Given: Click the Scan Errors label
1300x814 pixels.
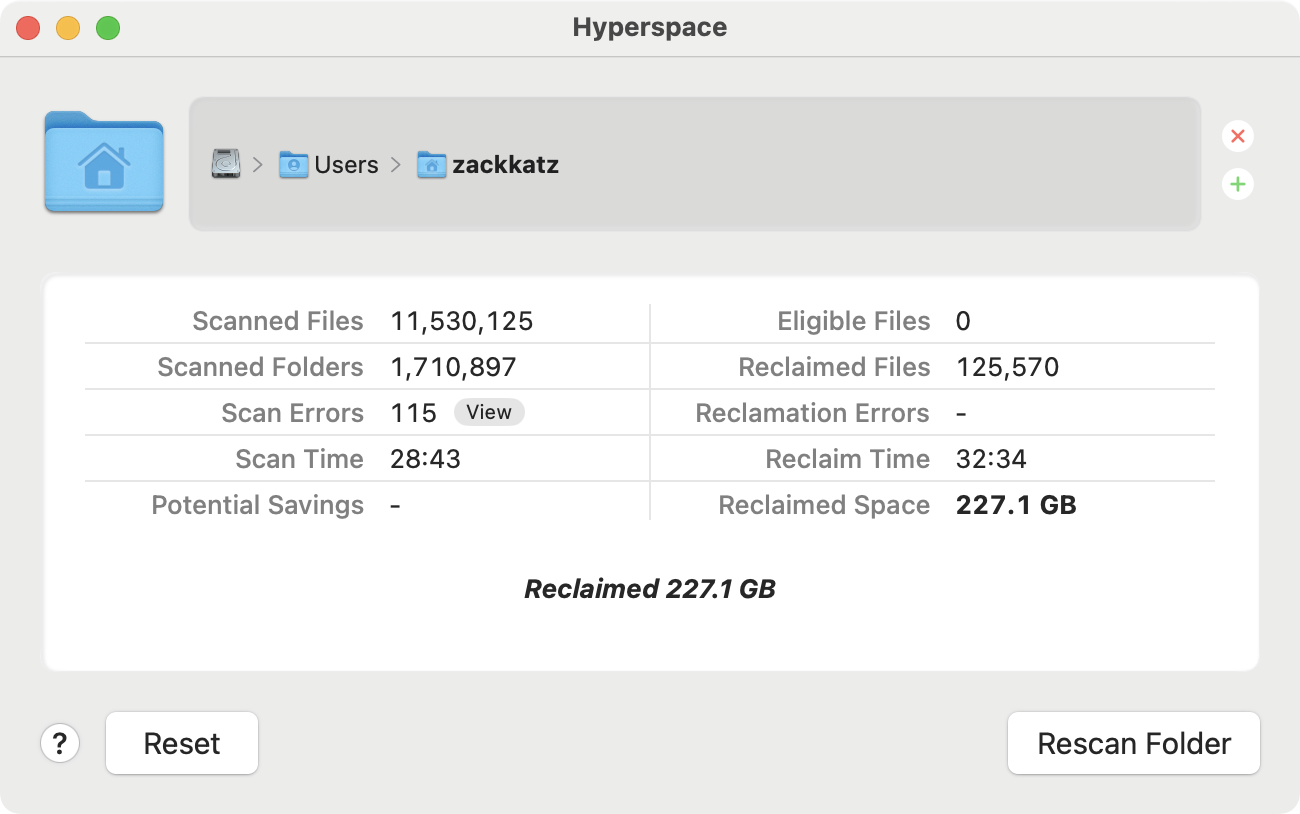Looking at the screenshot, I should [x=292, y=413].
